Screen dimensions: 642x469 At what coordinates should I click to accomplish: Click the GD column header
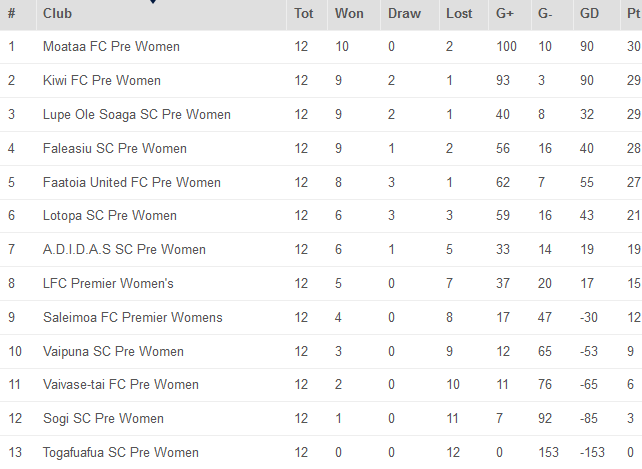(590, 14)
